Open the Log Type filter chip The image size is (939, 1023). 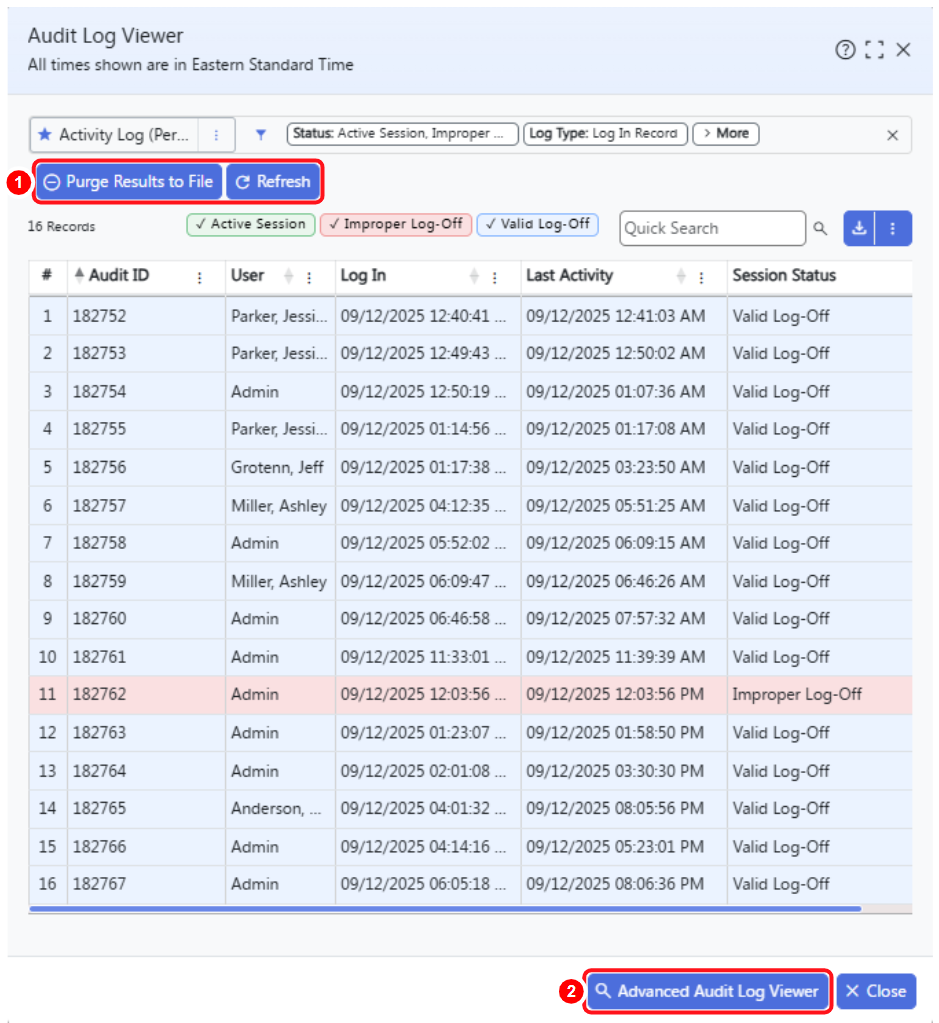click(605, 134)
